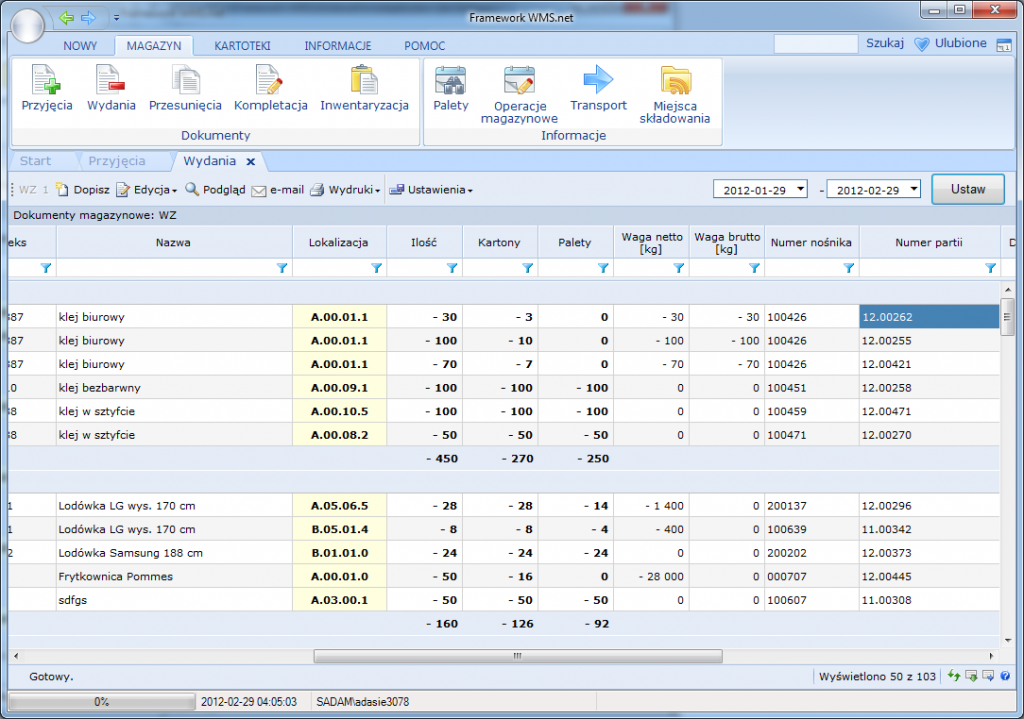Open Wydania documents icon in ribbon
This screenshot has width=1024, height=719.
[111, 80]
